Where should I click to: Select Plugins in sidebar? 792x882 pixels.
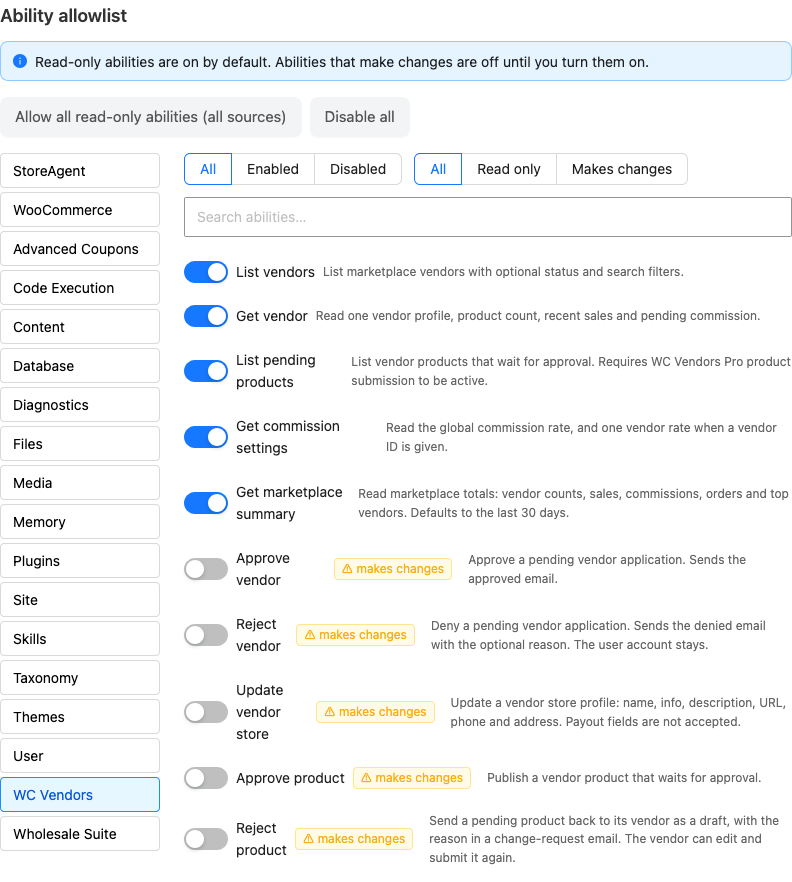coord(80,561)
